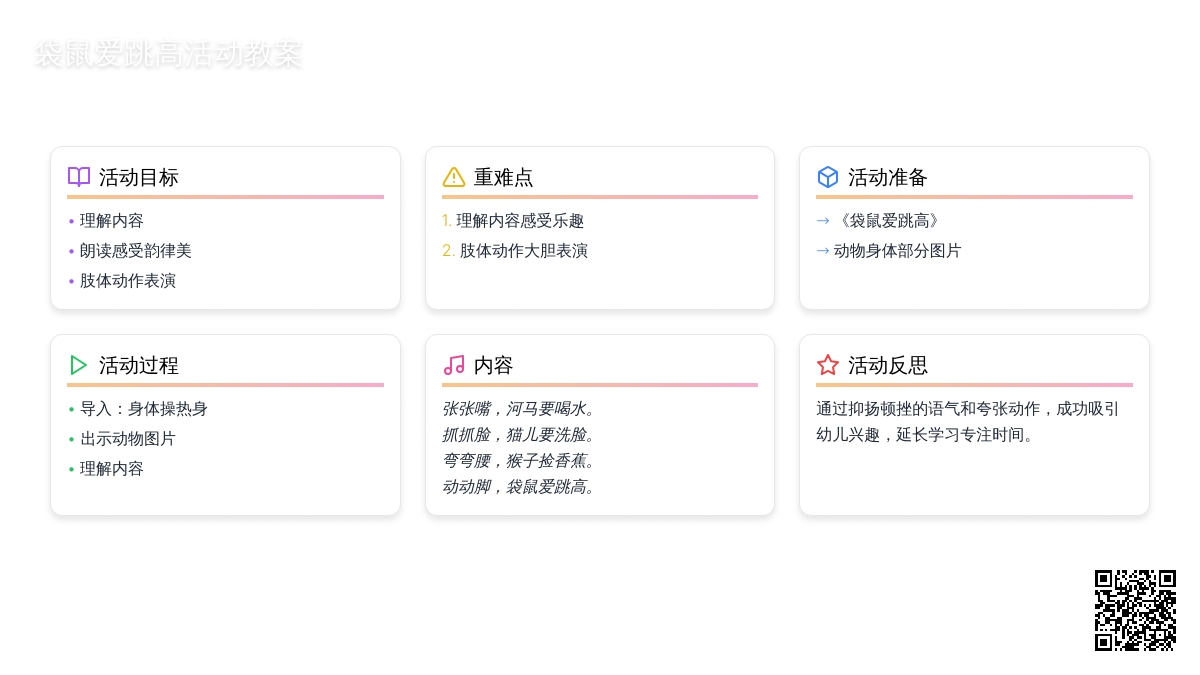Click 理解内容 in the 活动目标 card
This screenshot has height=675, width=1200.
tap(112, 221)
